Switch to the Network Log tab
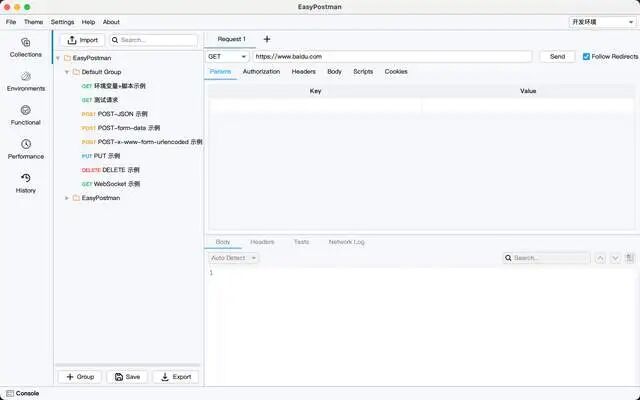The height and width of the screenshot is (400, 640). point(347,242)
